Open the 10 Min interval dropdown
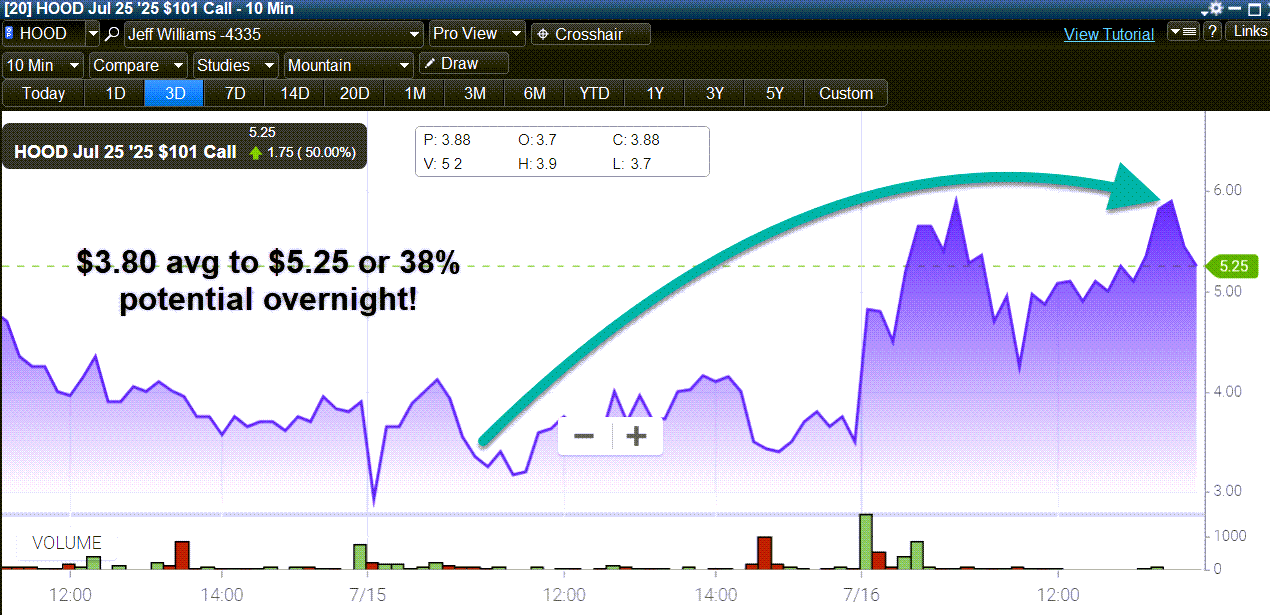Viewport: 1270px width, 615px height. click(44, 65)
